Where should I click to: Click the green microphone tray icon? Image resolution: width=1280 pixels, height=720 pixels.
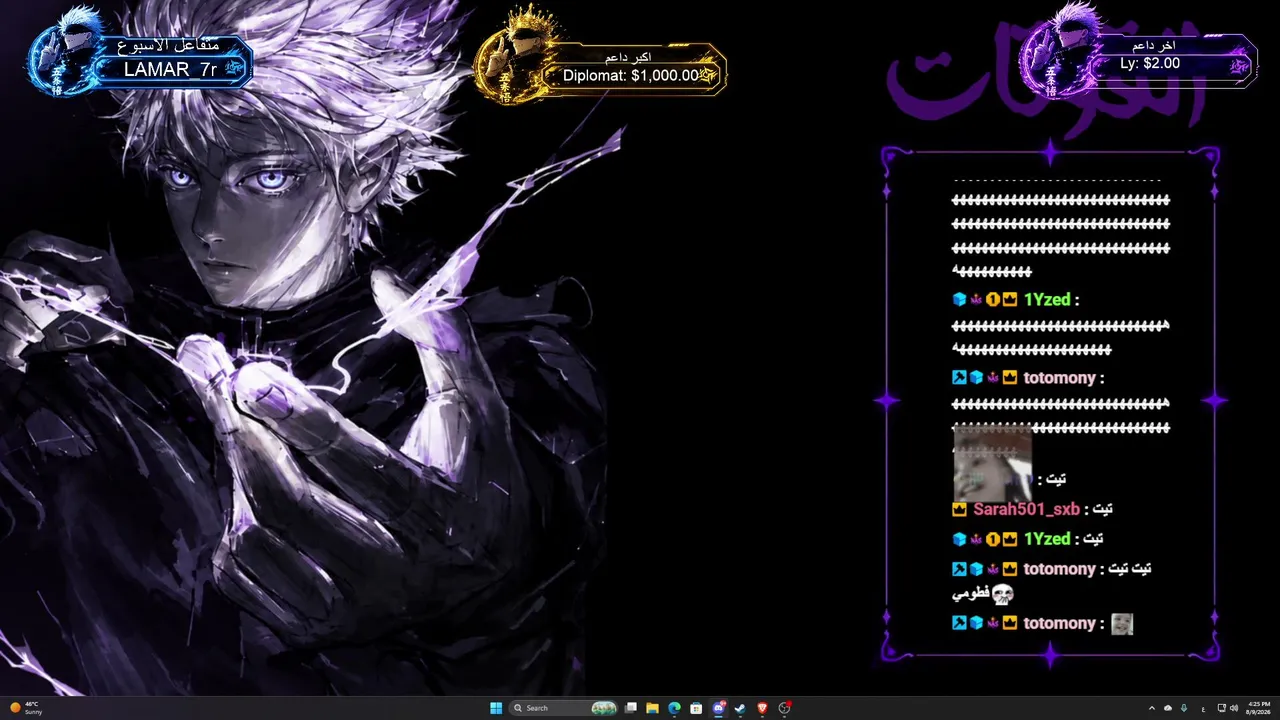pyautogui.click(x=1184, y=708)
